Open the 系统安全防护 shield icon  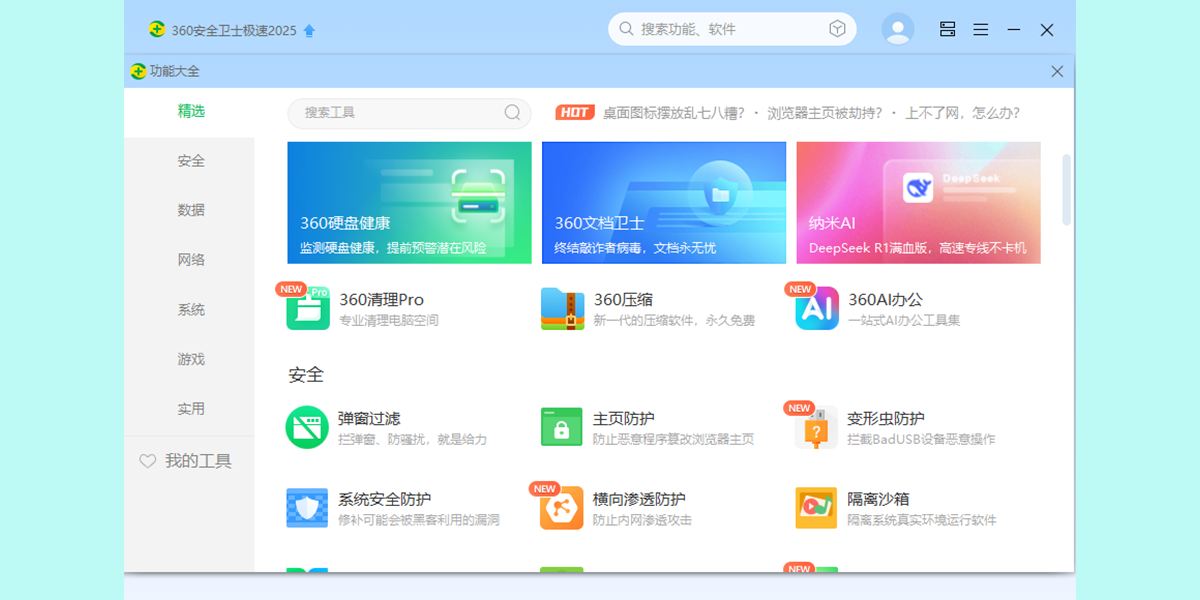tap(307, 508)
